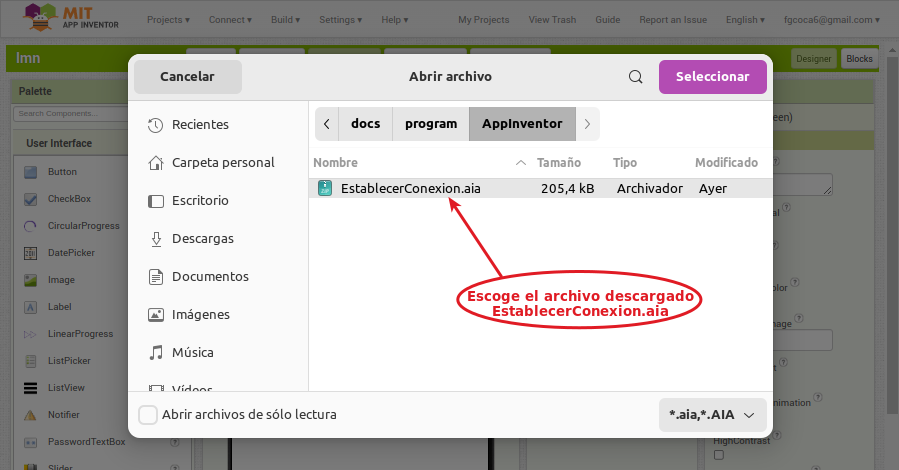The width and height of the screenshot is (899, 470).
Task: Toggle the HighContrast checkbox
Action: pyautogui.click(x=719, y=455)
